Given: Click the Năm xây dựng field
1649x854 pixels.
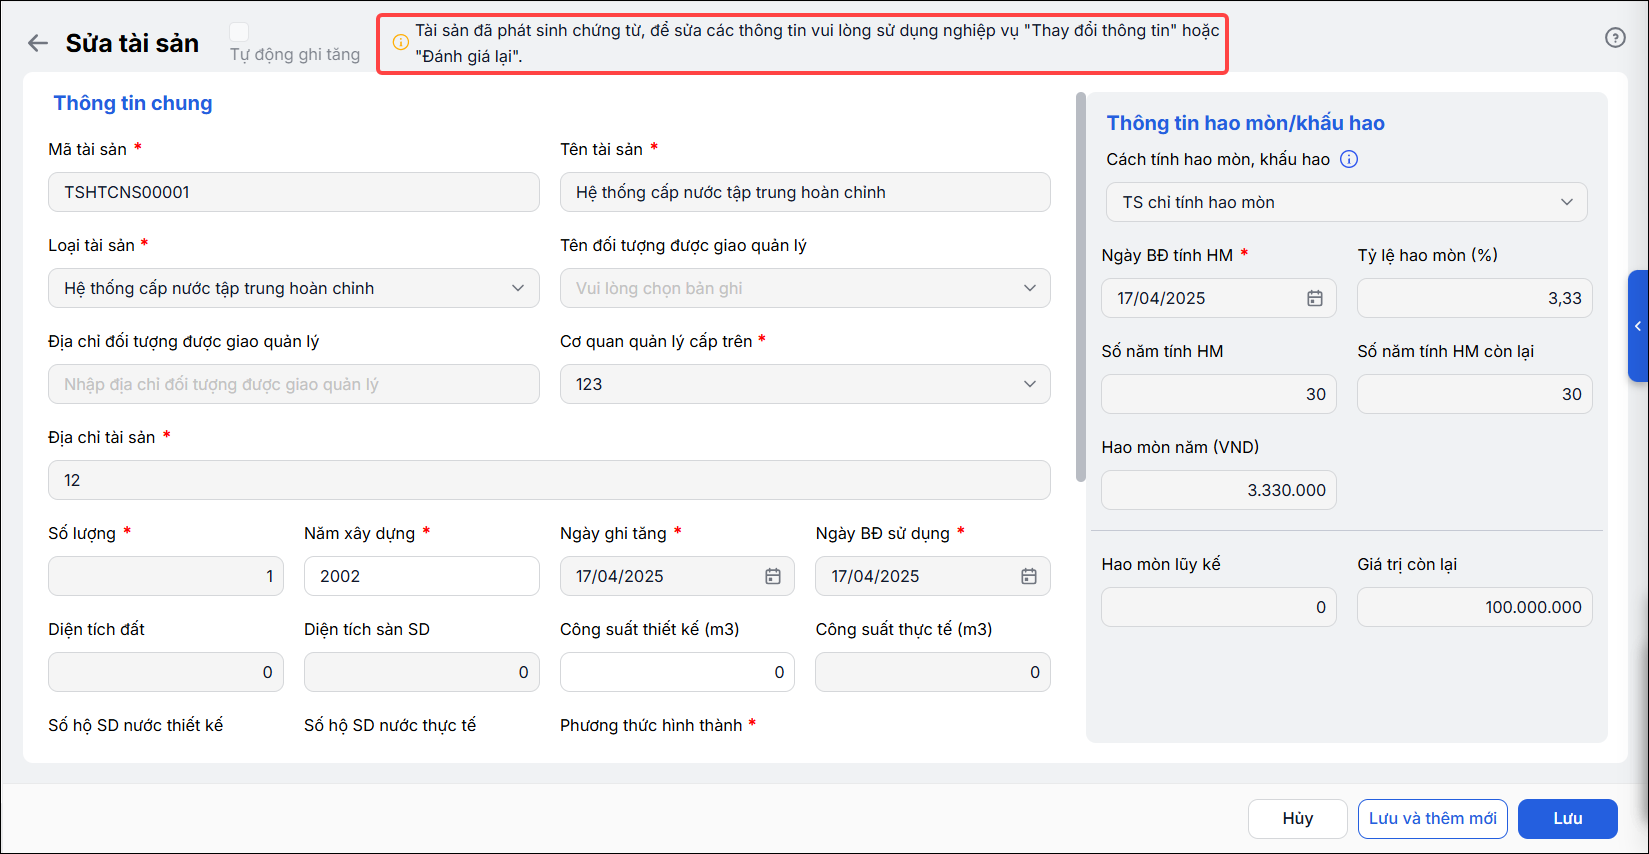Looking at the screenshot, I should click(422, 576).
